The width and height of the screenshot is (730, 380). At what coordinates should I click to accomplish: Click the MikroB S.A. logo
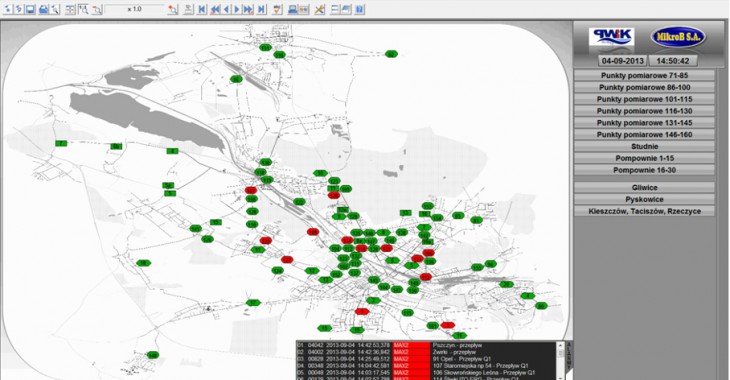[x=678, y=37]
